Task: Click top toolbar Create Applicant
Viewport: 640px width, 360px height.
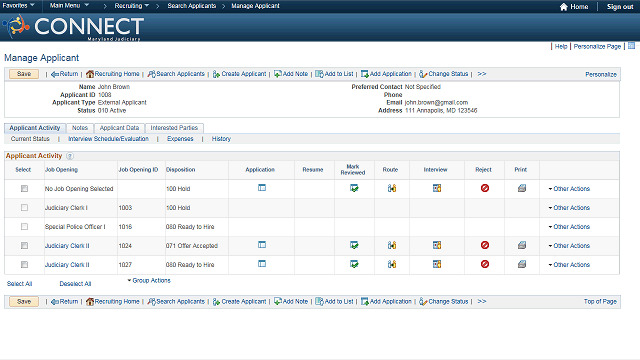Action: click(x=239, y=74)
